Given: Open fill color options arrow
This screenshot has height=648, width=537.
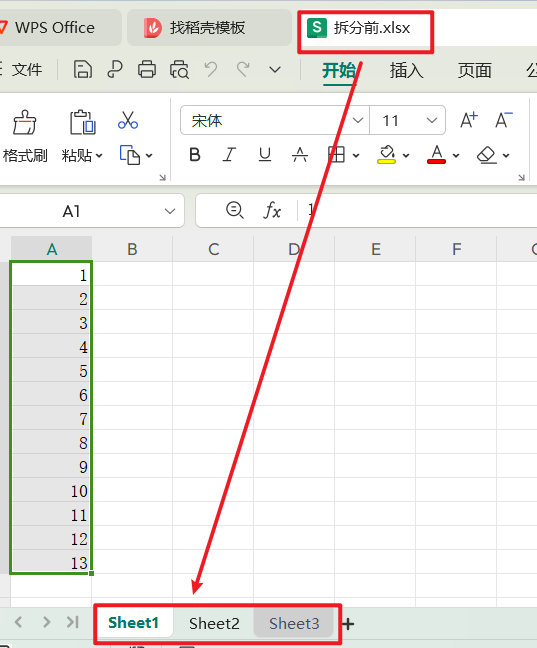Looking at the screenshot, I should pyautogui.click(x=406, y=156).
